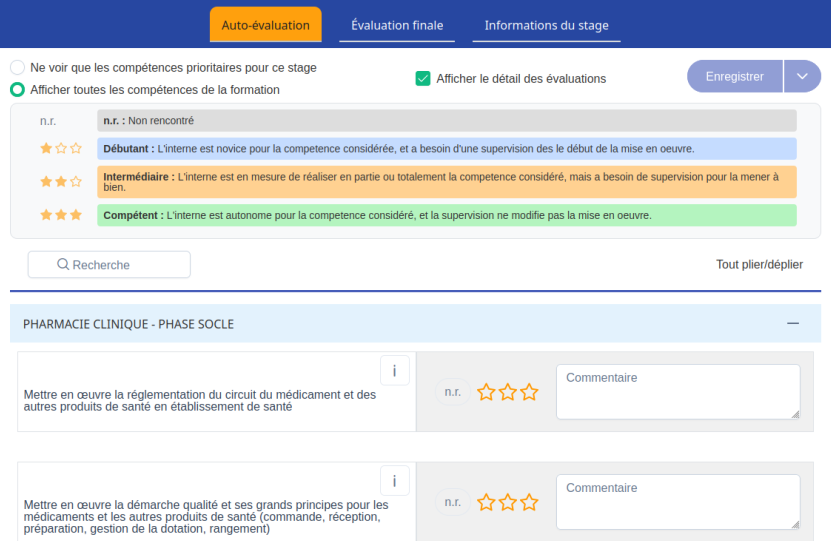Screen dimensions: 831x541
Task: Click first star for réglementation du circuit competence
Action: click(487, 392)
